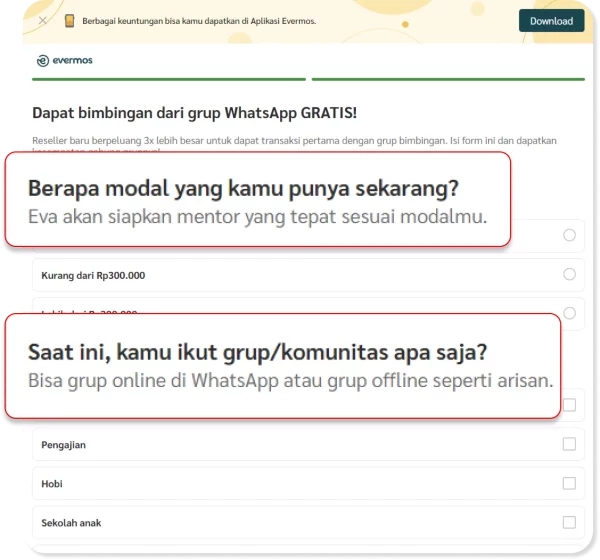Click the Evermos logo
This screenshot has width=600, height=560.
point(64,60)
